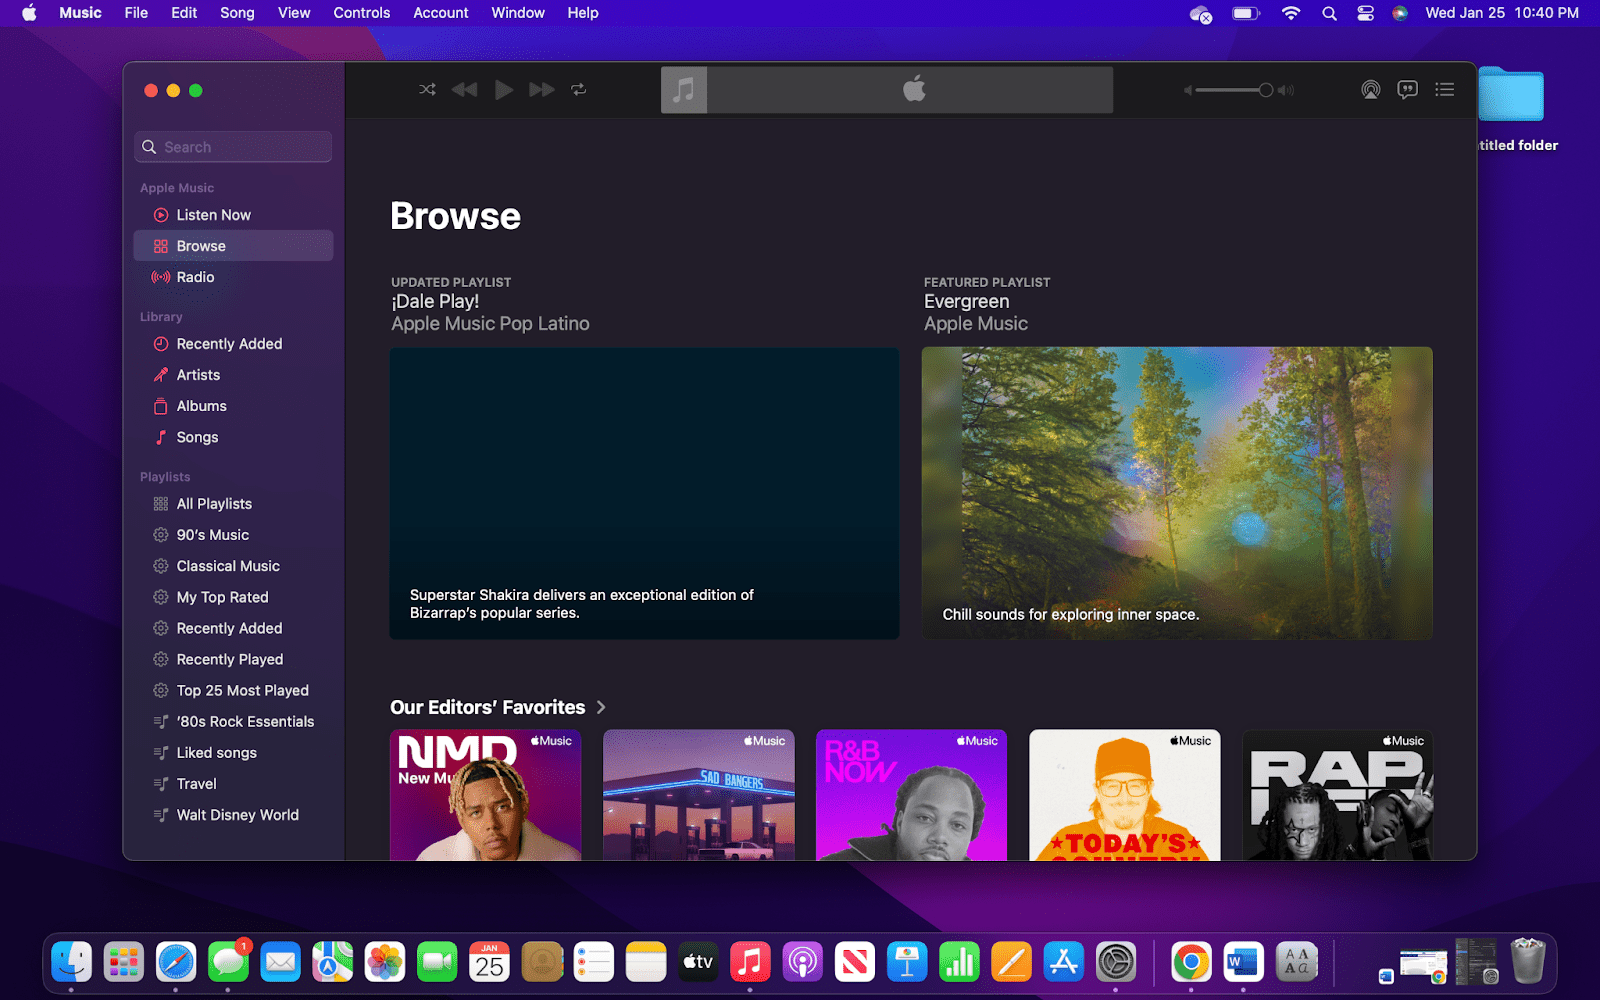Open the Account menu
Screen dimensions: 1600x1000
click(x=441, y=13)
